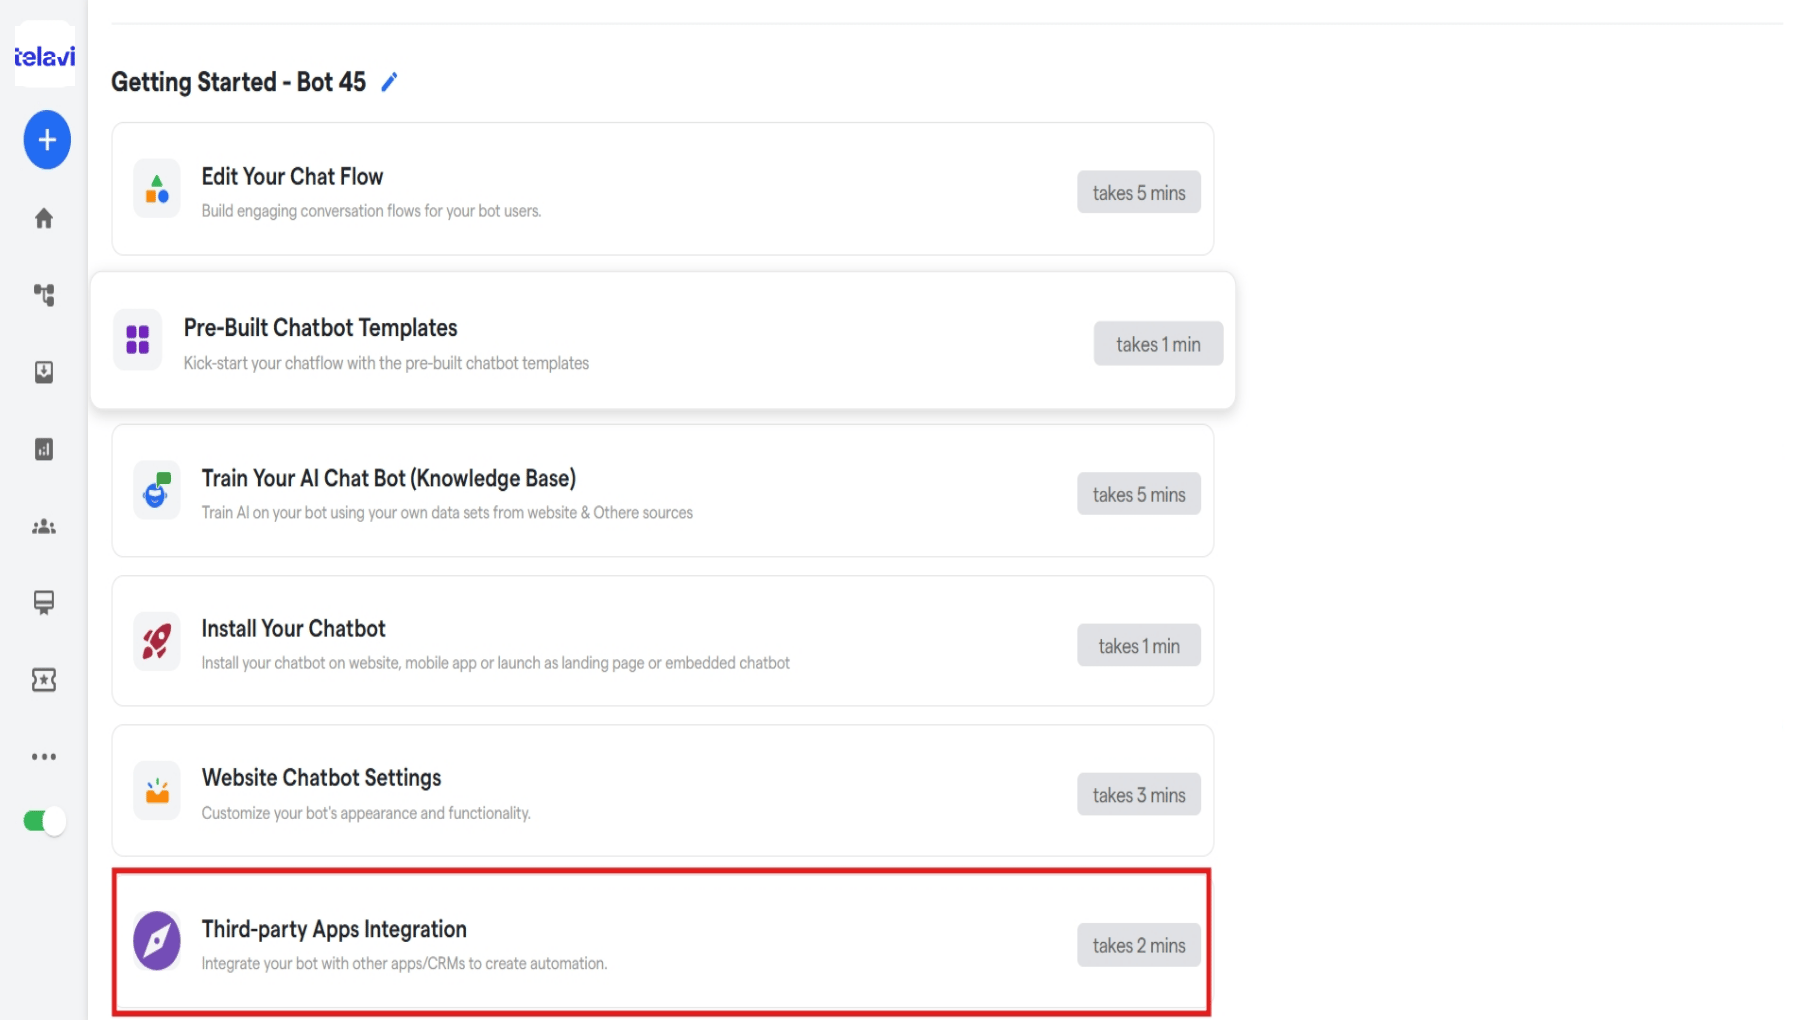
Task: Click 'takes 5 mins' badge on Edit Chat Flow
Action: 1139,193
